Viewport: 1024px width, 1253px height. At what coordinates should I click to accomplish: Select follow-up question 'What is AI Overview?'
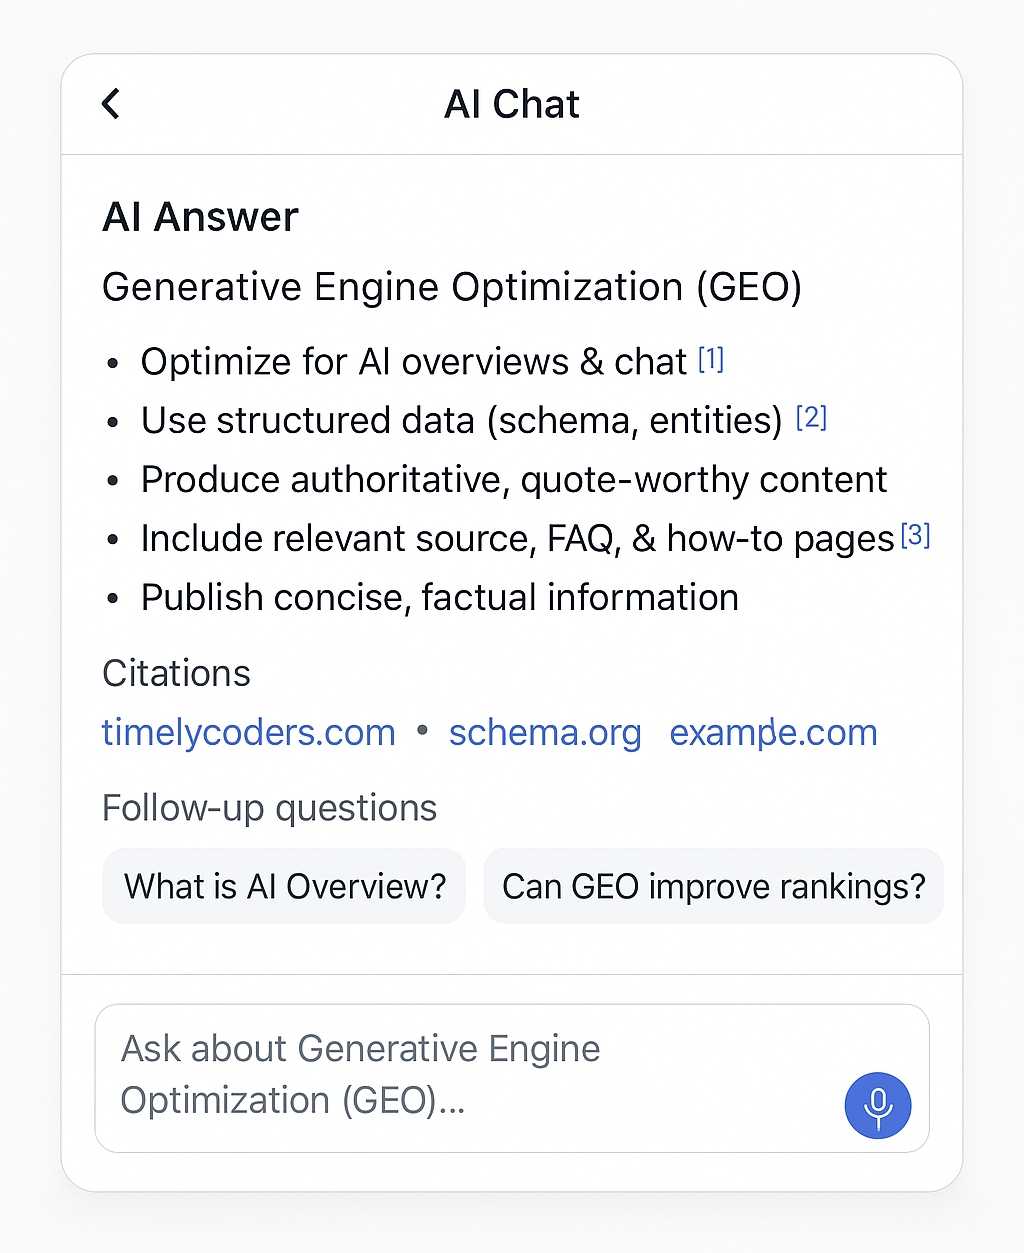(283, 886)
